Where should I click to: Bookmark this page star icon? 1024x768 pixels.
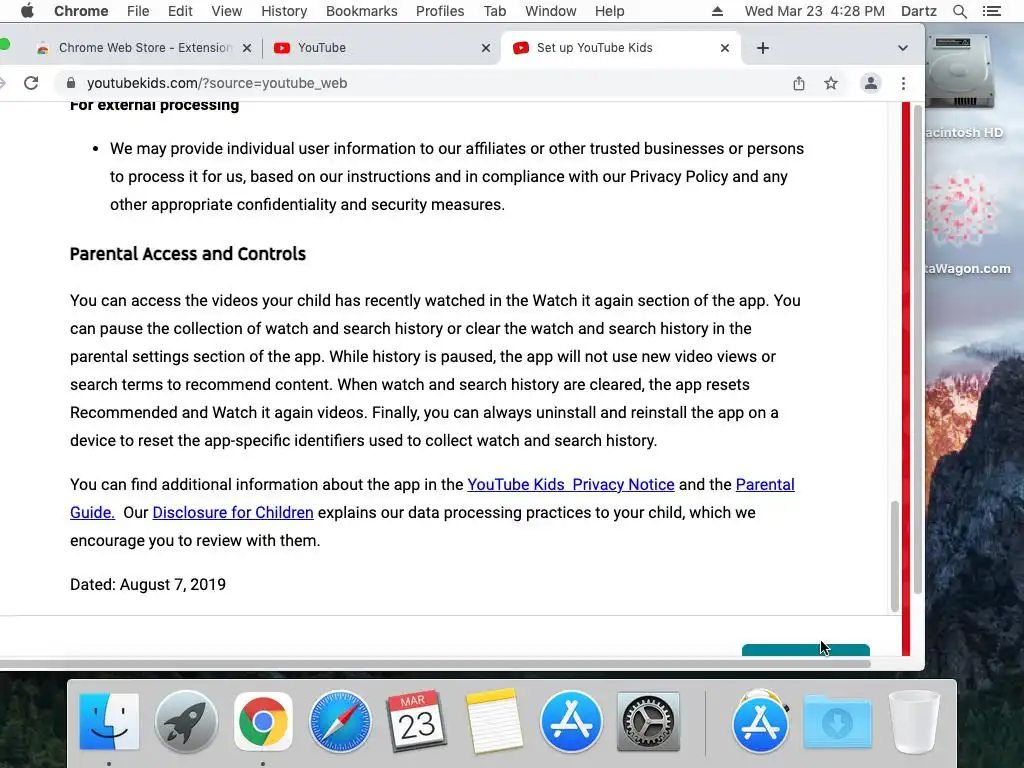tap(831, 83)
